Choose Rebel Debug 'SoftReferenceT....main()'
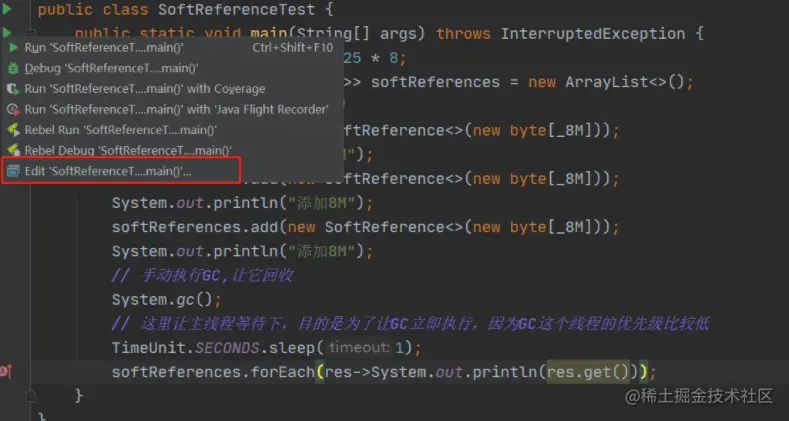 pos(172,150)
